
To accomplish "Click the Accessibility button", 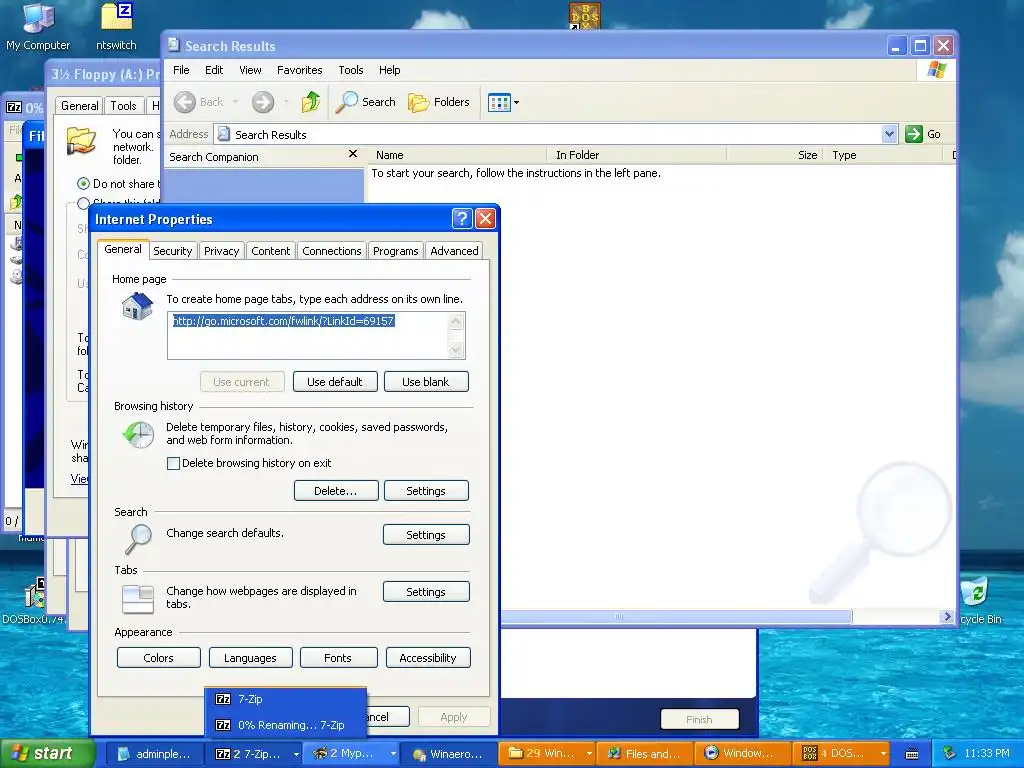I will click(428, 658).
